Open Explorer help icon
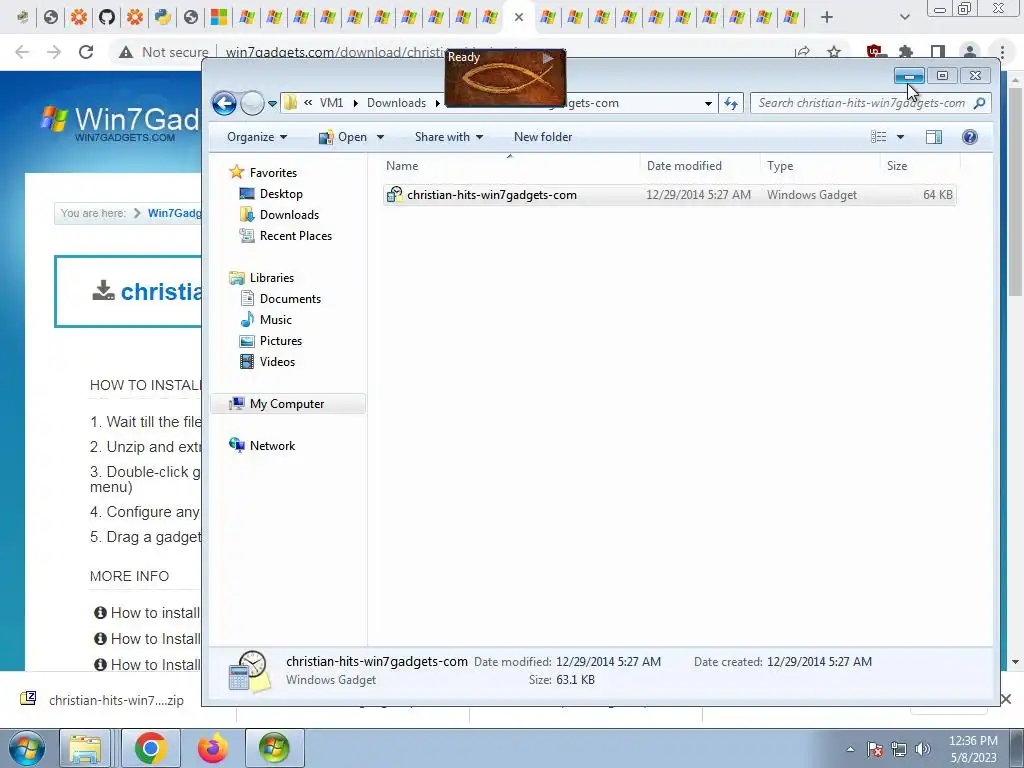 (x=970, y=136)
